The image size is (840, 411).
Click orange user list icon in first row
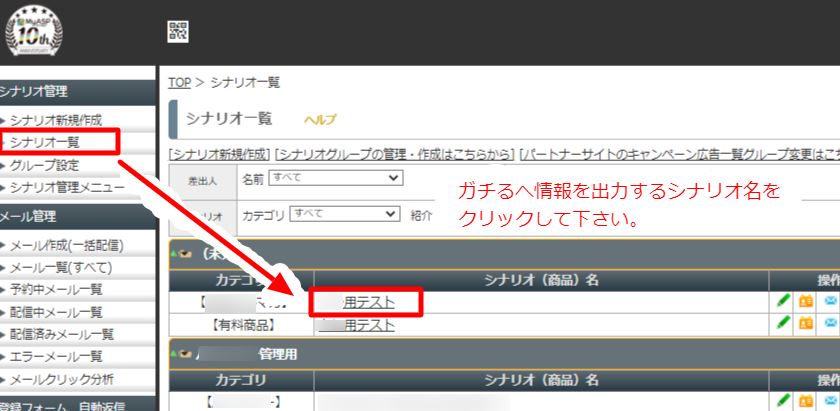coord(807,300)
